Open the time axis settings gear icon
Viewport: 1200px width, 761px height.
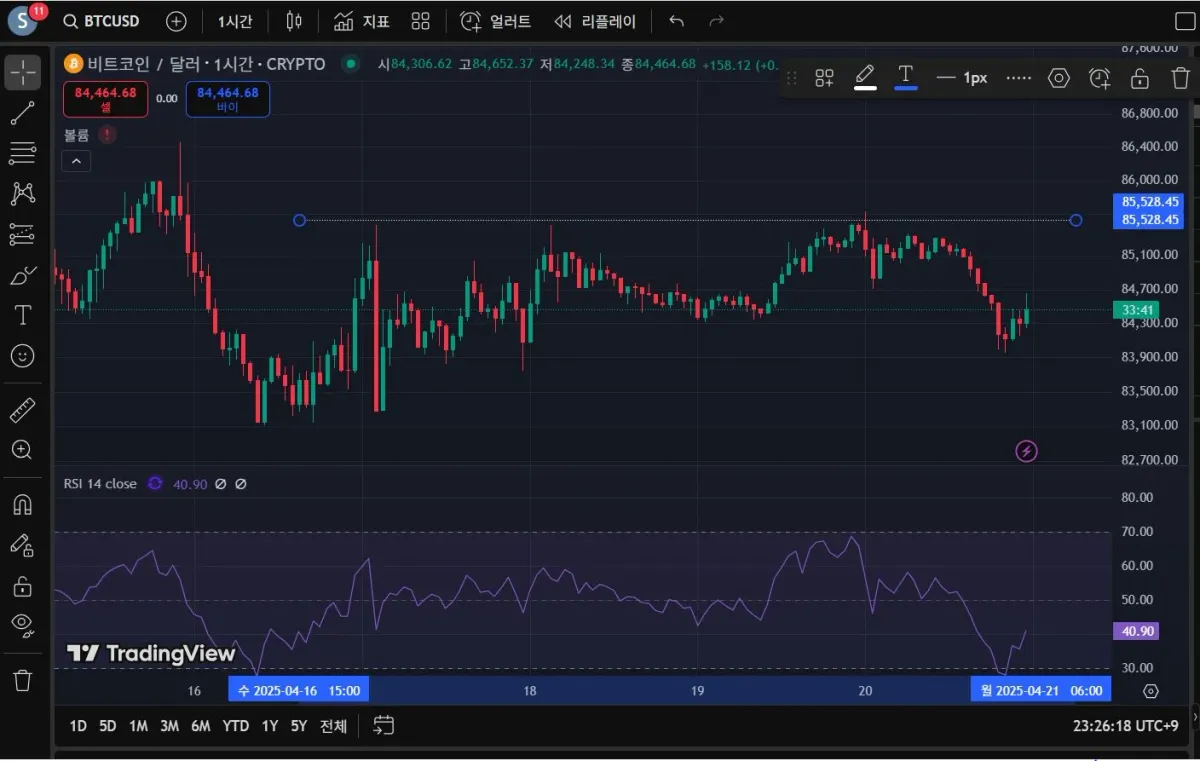pos(1151,691)
